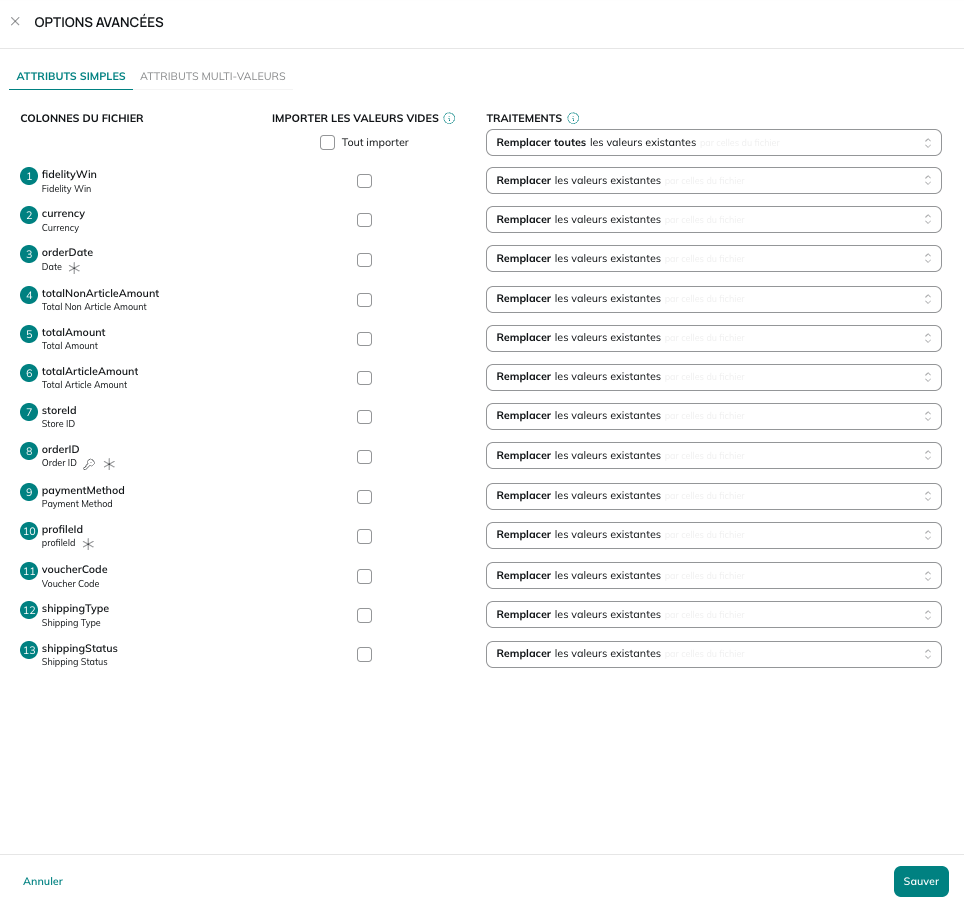Click the totalNonArticleAmount column name
Viewport: 964px width, 908px height.
(100, 293)
